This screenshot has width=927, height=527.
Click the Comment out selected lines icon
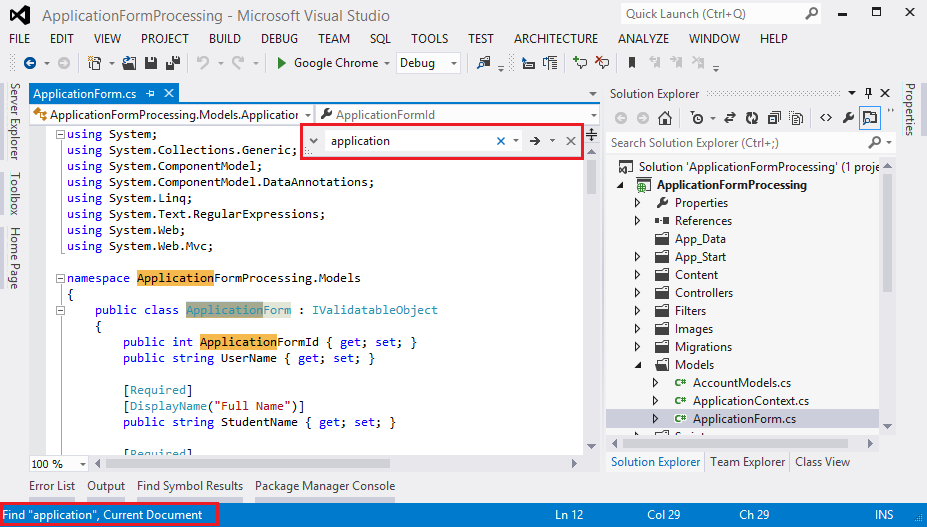pos(580,63)
